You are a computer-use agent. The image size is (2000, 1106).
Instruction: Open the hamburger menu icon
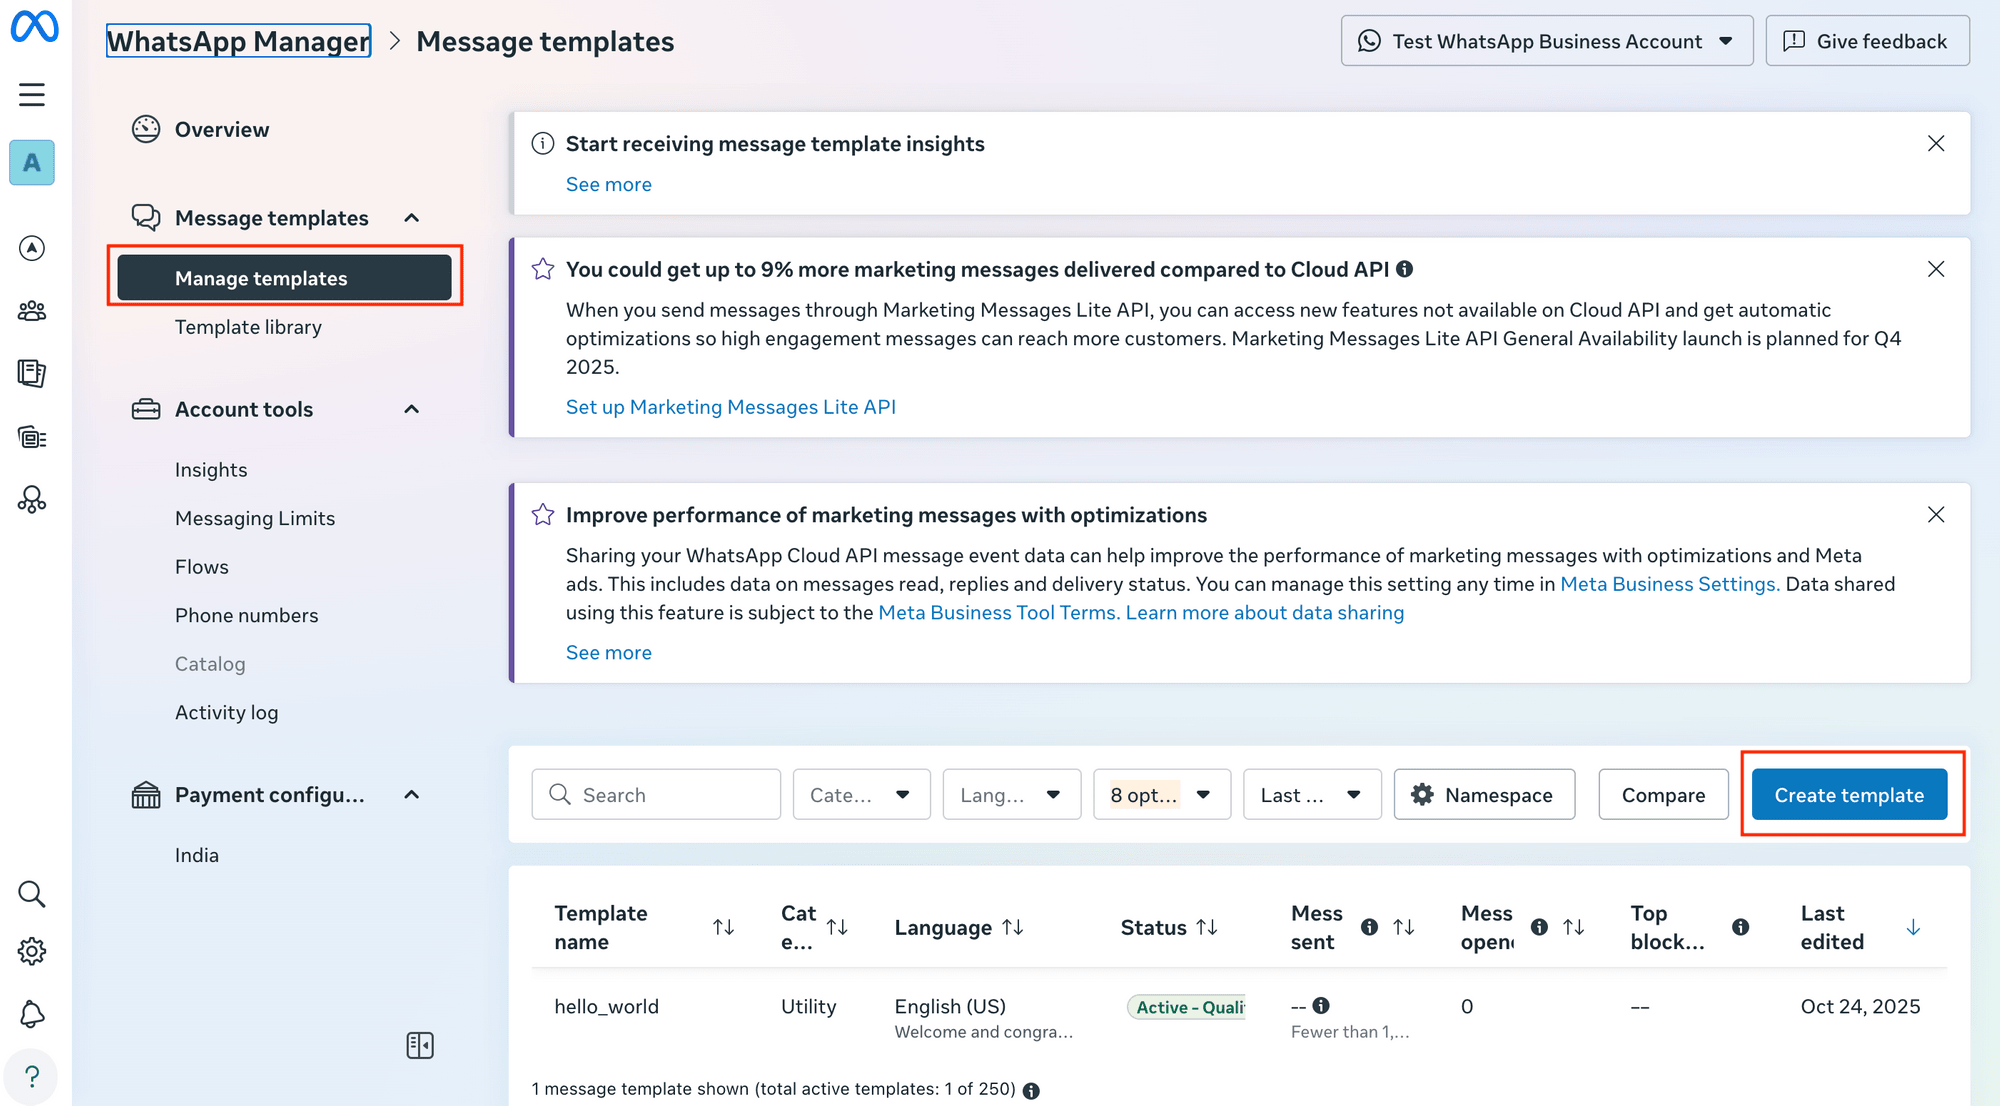[32, 95]
